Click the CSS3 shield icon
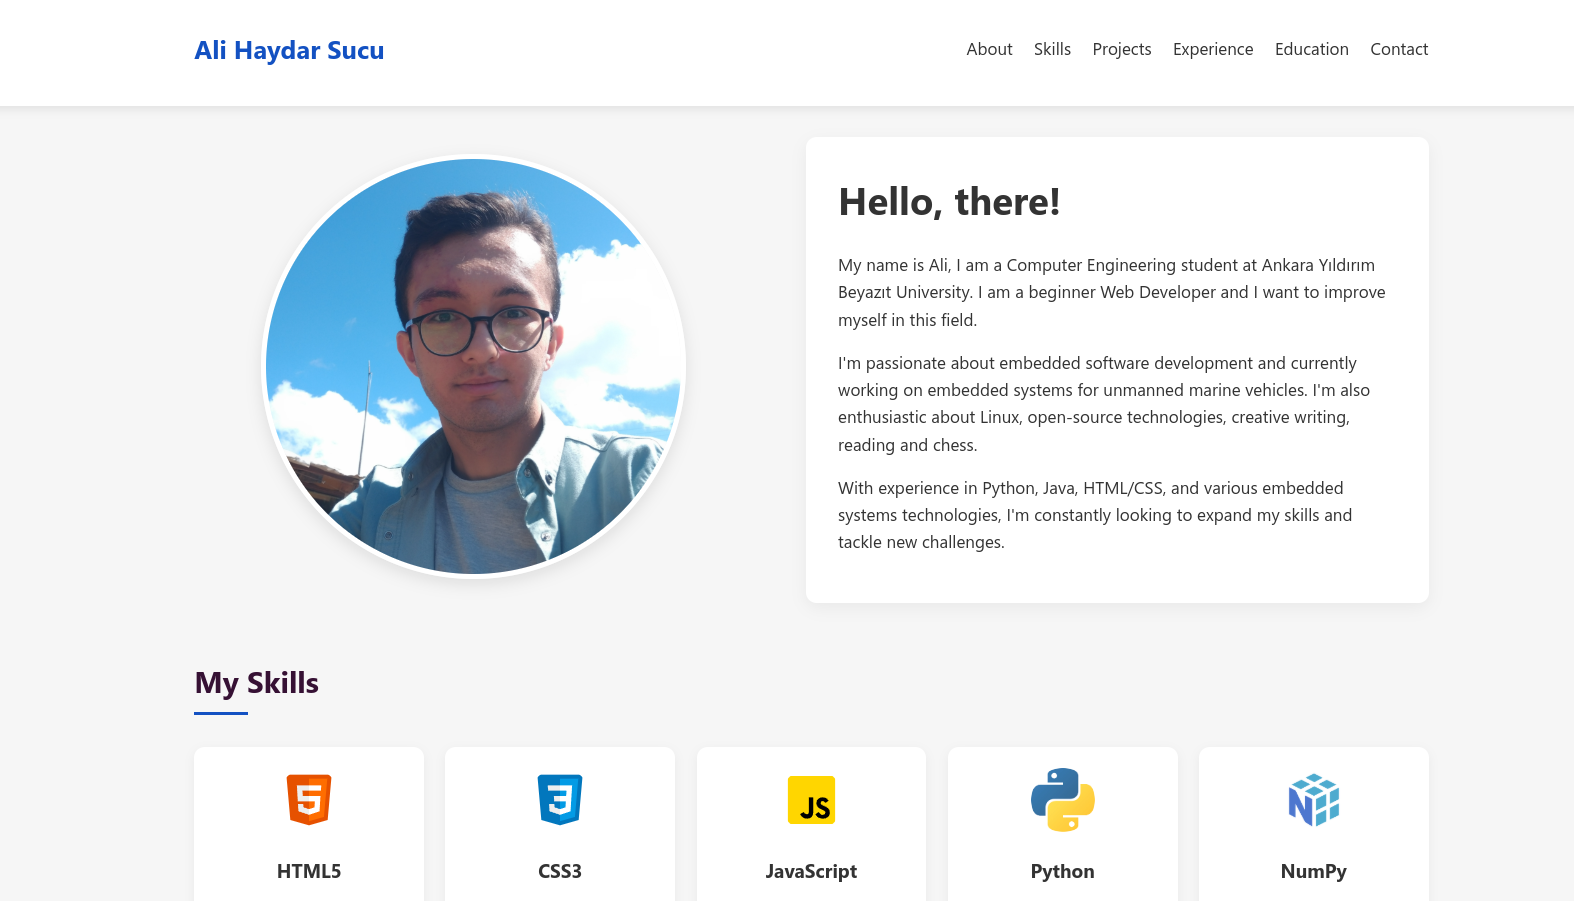The height and width of the screenshot is (901, 1574). [x=560, y=800]
